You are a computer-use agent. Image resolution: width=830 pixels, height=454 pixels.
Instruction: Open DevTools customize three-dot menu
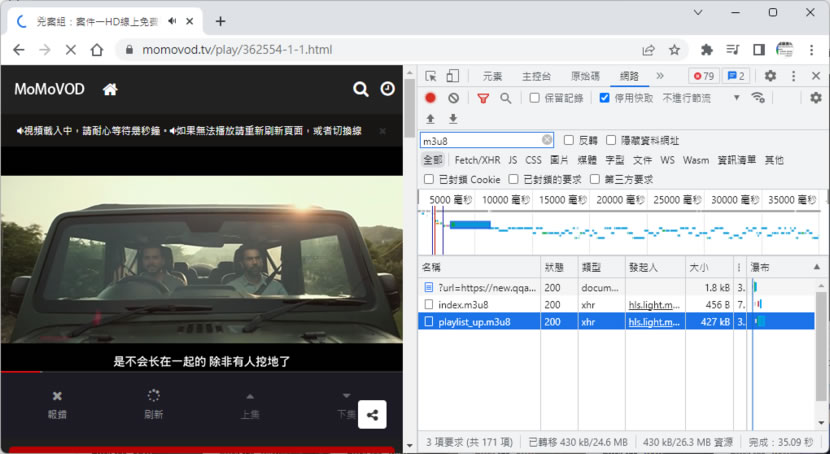pyautogui.click(x=793, y=76)
